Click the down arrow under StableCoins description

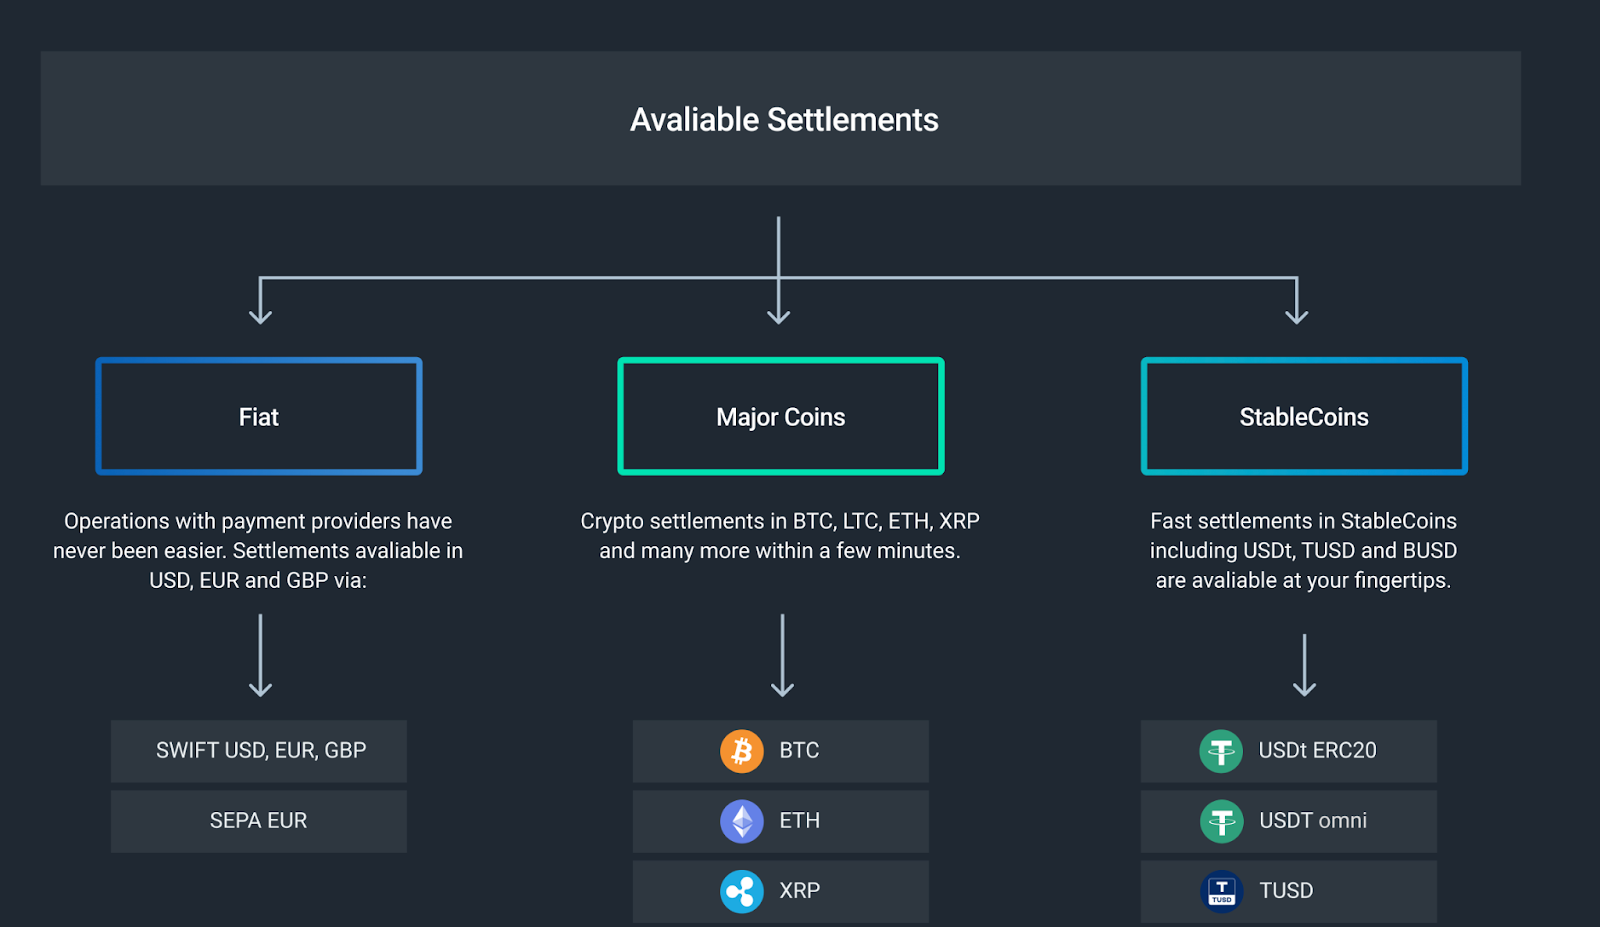pos(1304,665)
